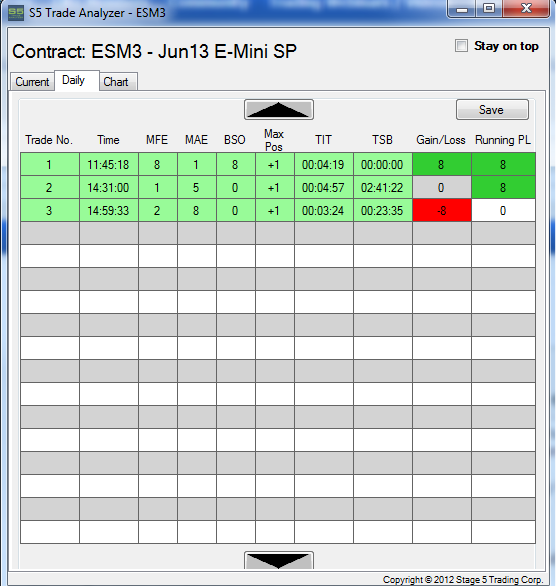Click the TIT value 00:03:24
The image size is (556, 586).
click(324, 210)
